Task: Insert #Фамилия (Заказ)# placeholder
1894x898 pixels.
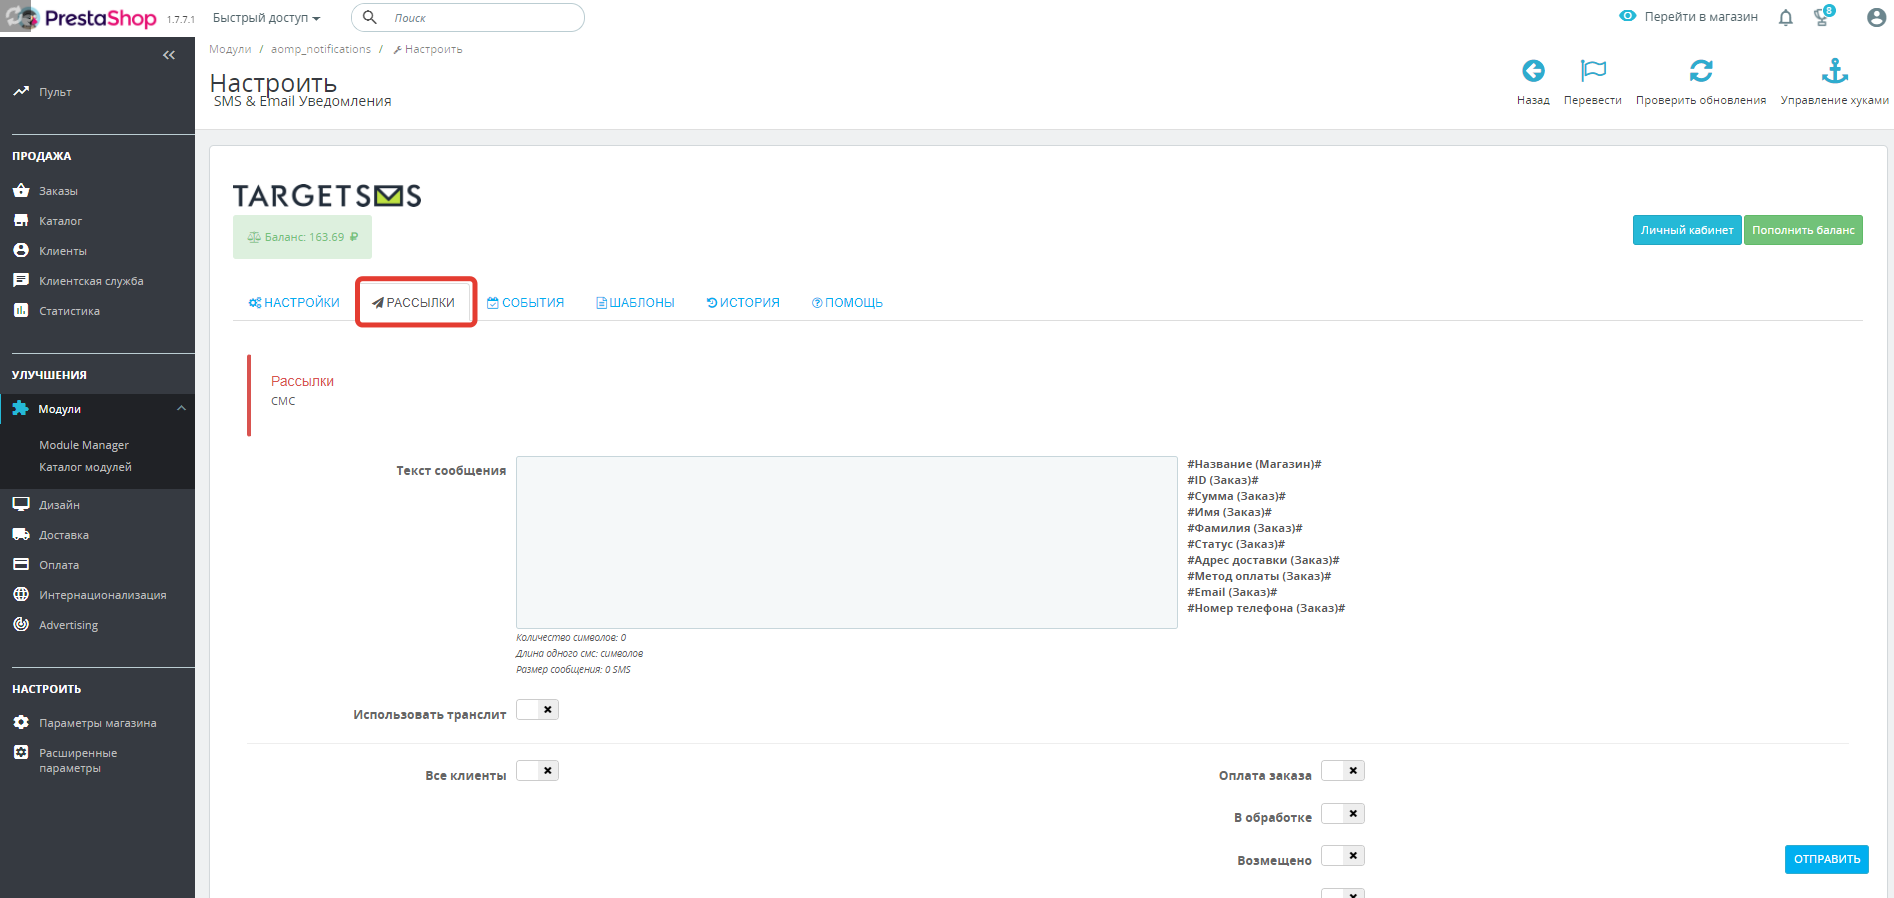Action: 1245,528
